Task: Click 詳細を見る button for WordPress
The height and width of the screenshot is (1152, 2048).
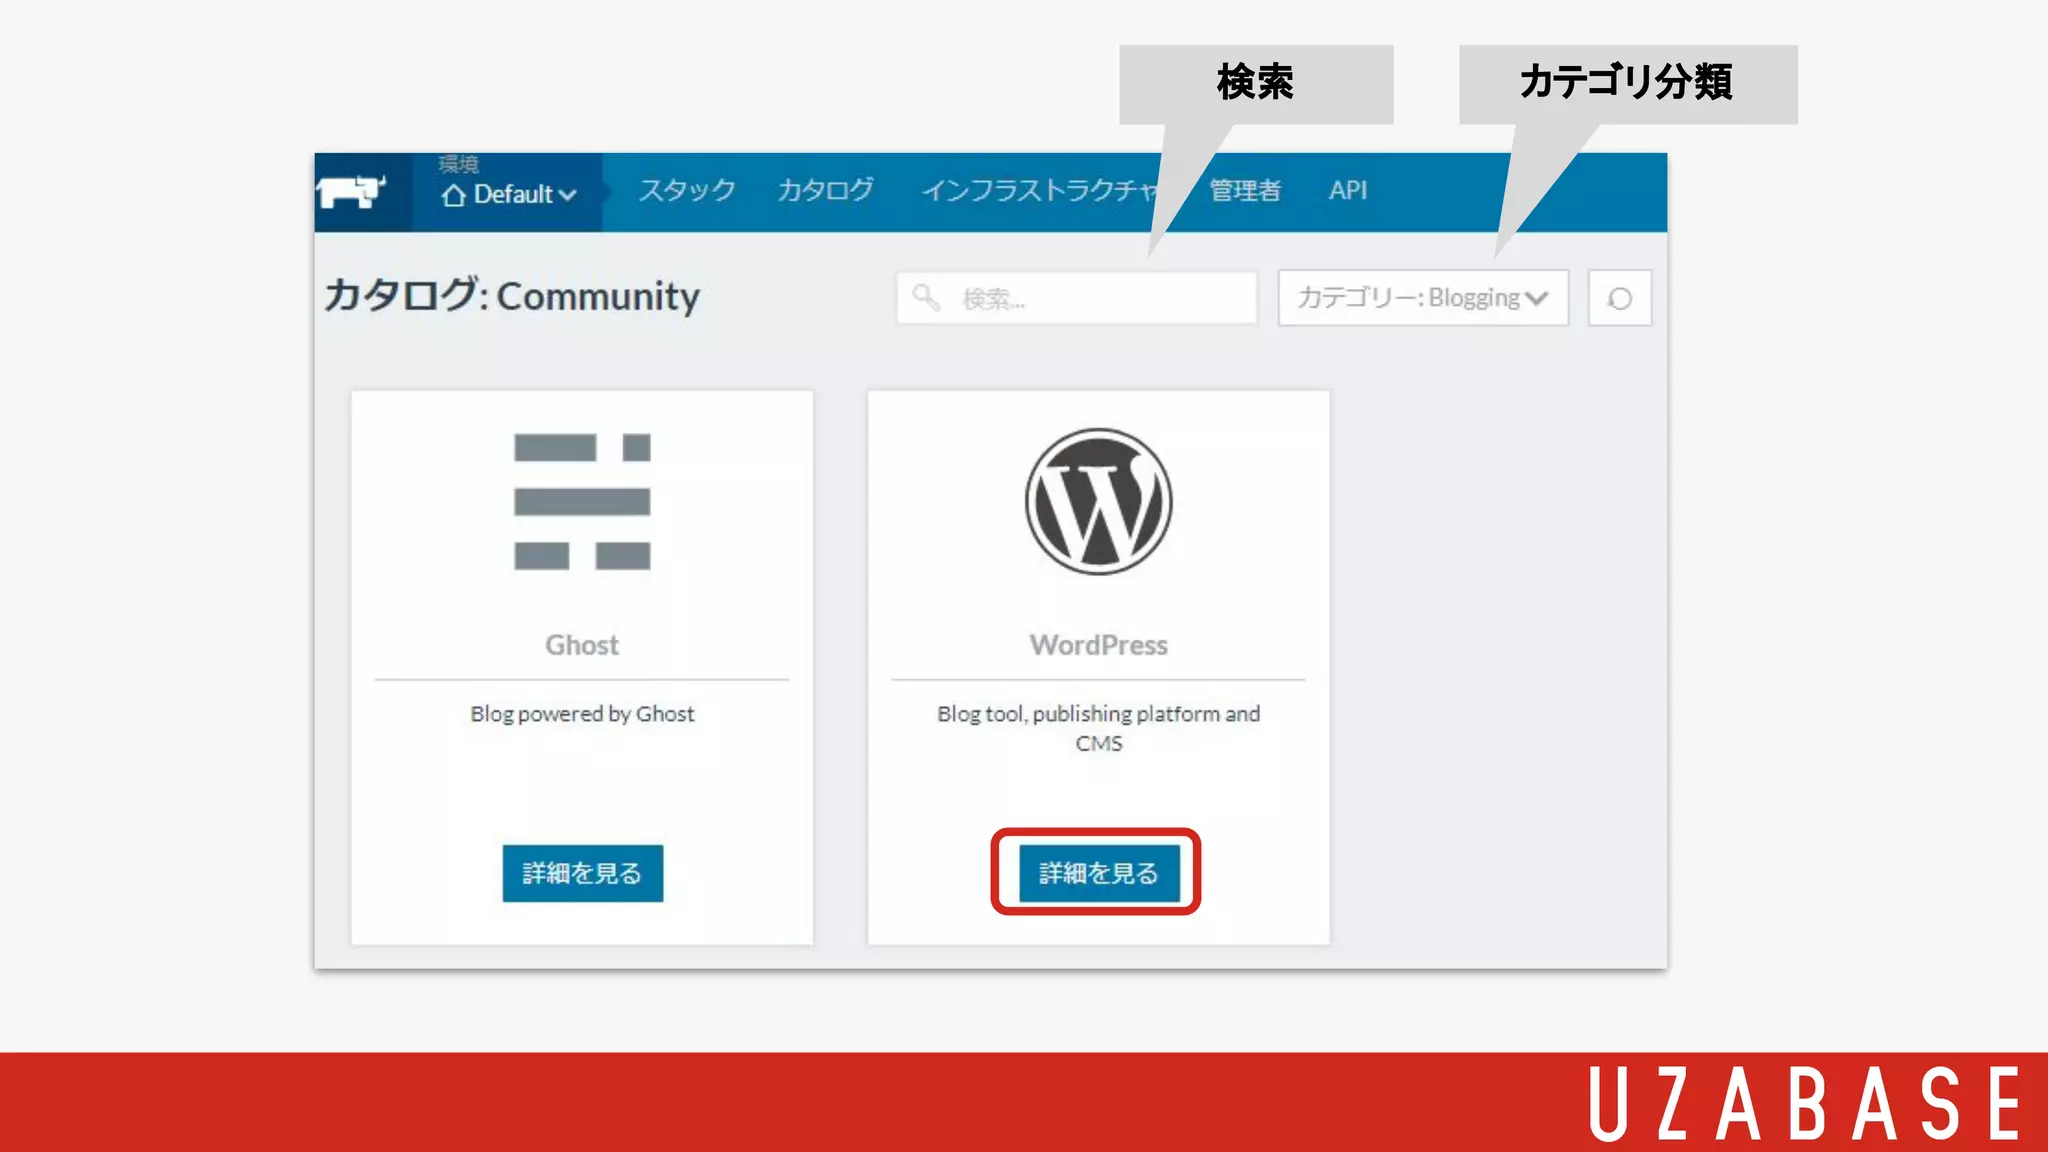Action: [x=1098, y=873]
